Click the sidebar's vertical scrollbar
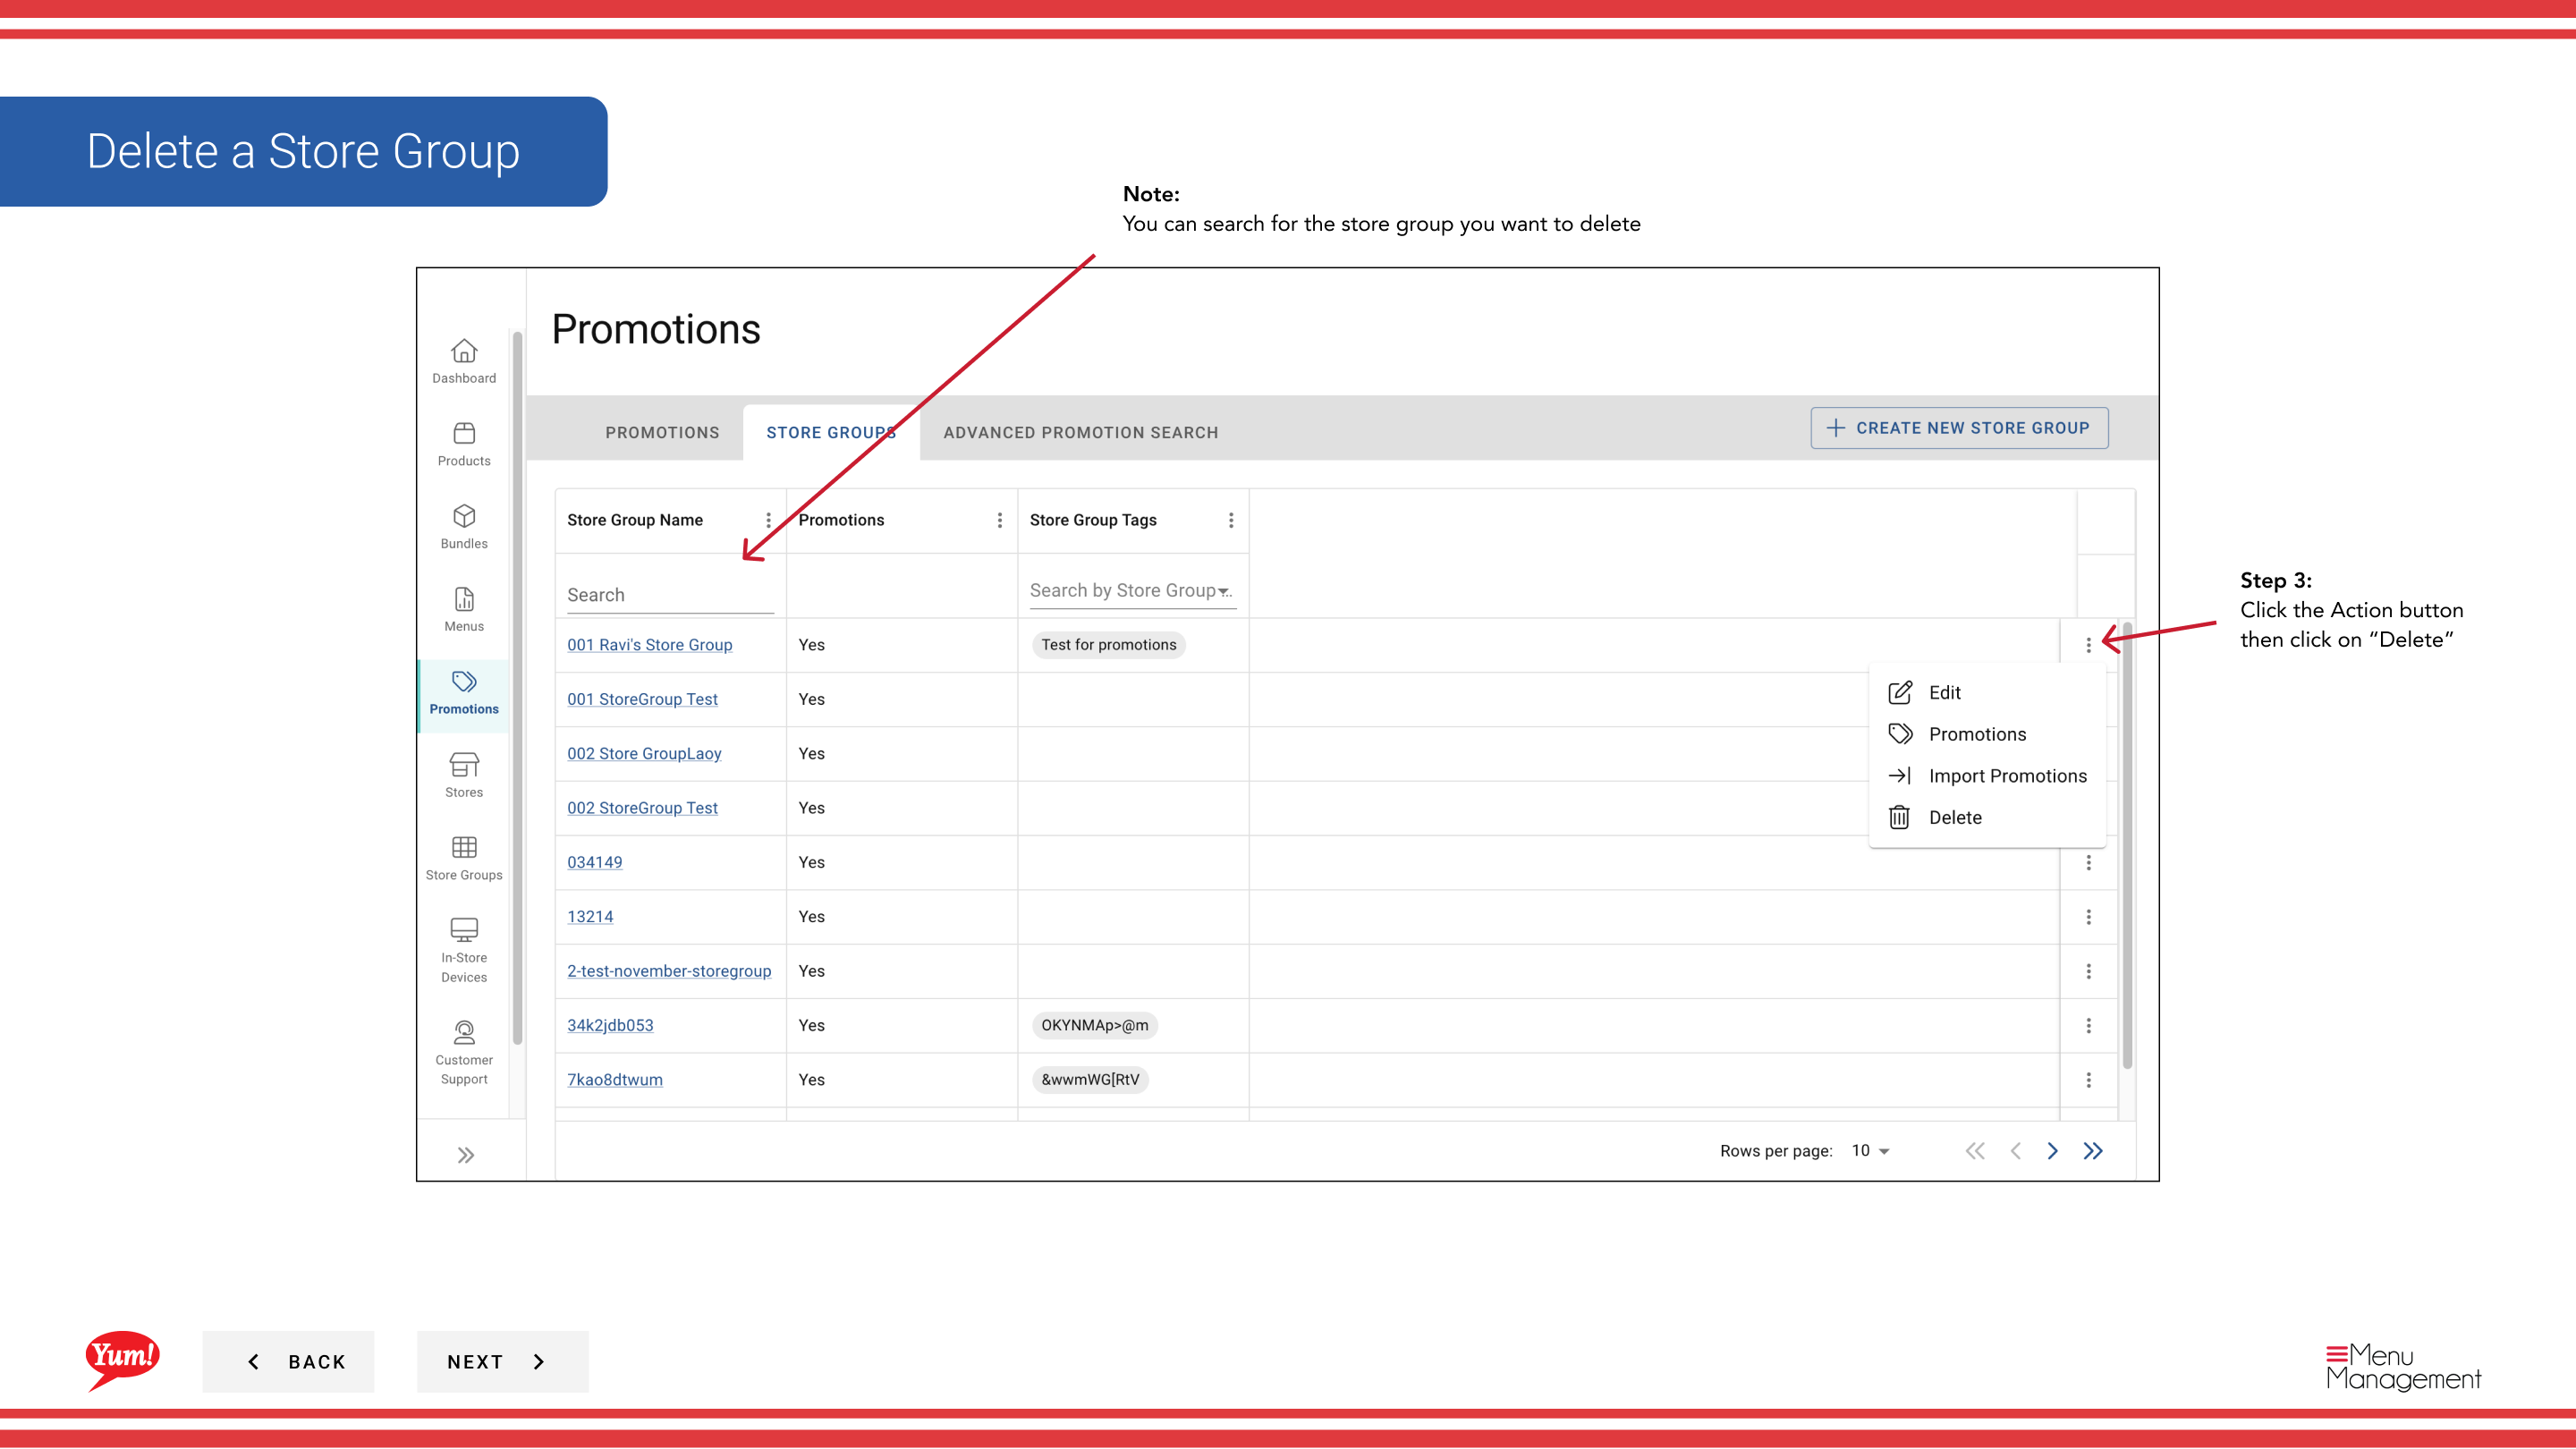2576x1449 pixels. pyautogui.click(x=517, y=690)
